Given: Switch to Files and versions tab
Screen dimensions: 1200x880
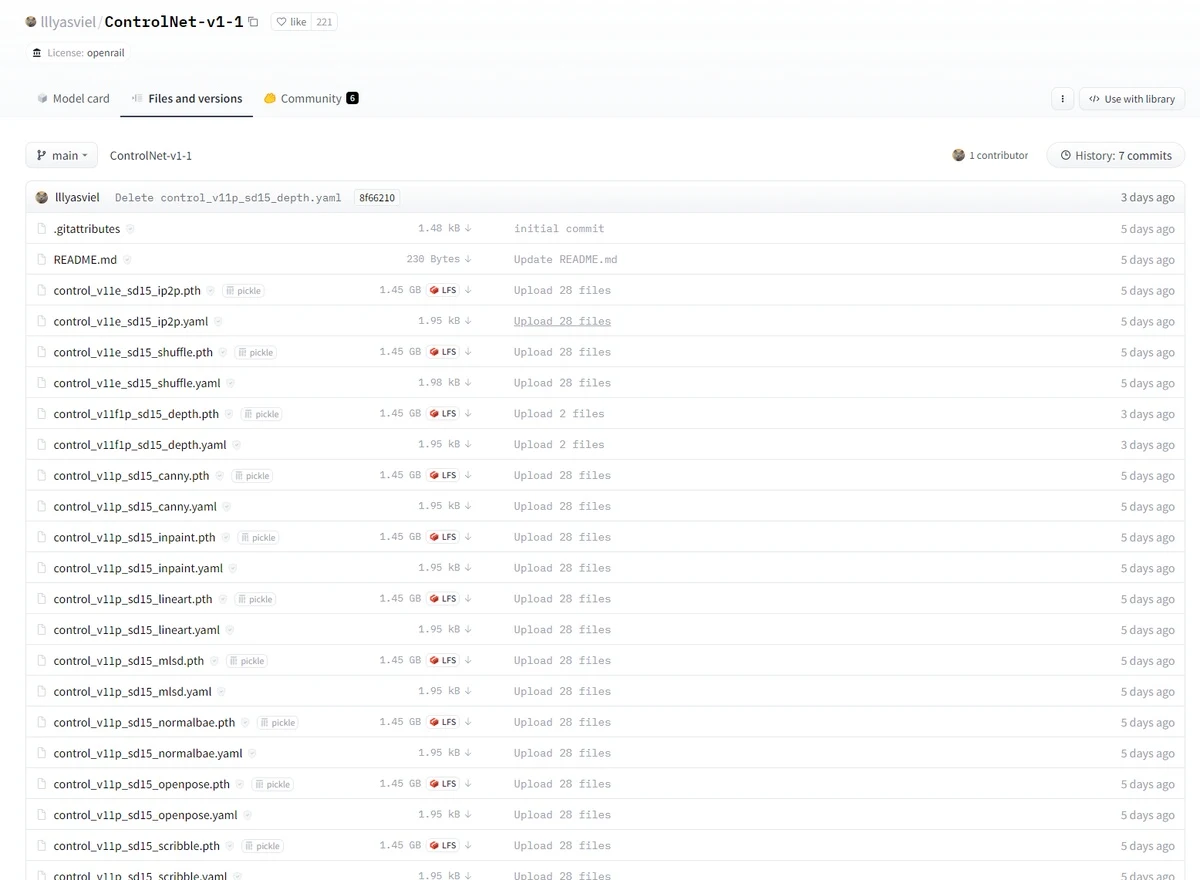Looking at the screenshot, I should click(187, 98).
